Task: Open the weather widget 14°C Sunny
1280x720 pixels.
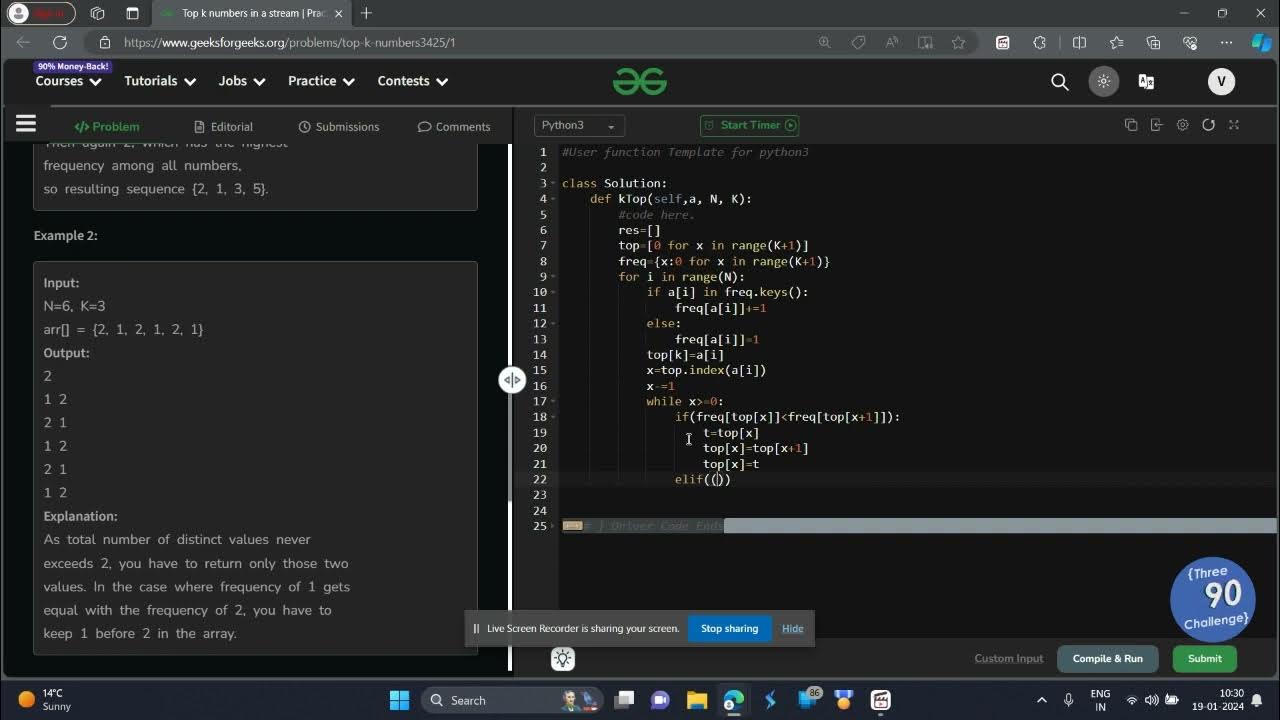Action: 46,700
